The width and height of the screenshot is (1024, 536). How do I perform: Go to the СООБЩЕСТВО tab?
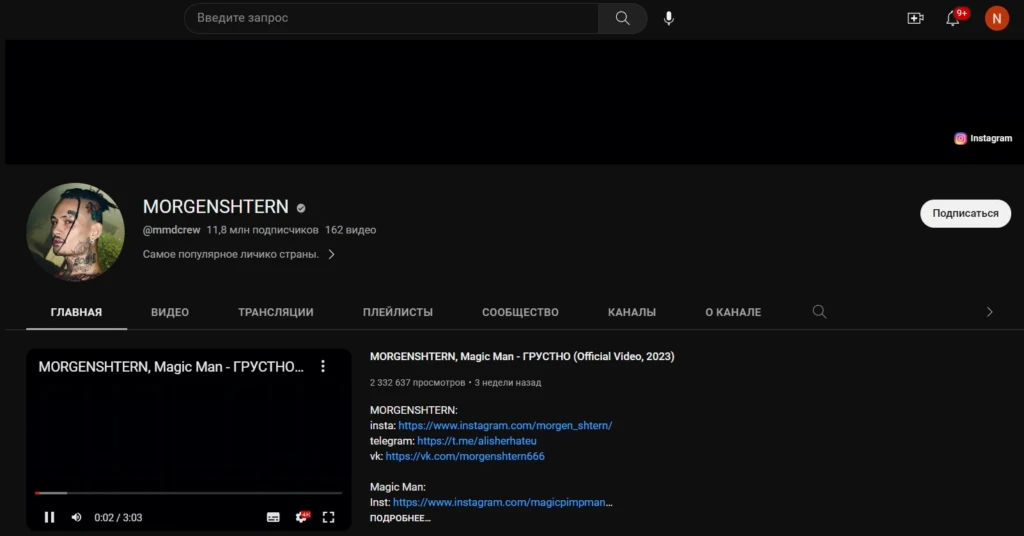click(520, 312)
